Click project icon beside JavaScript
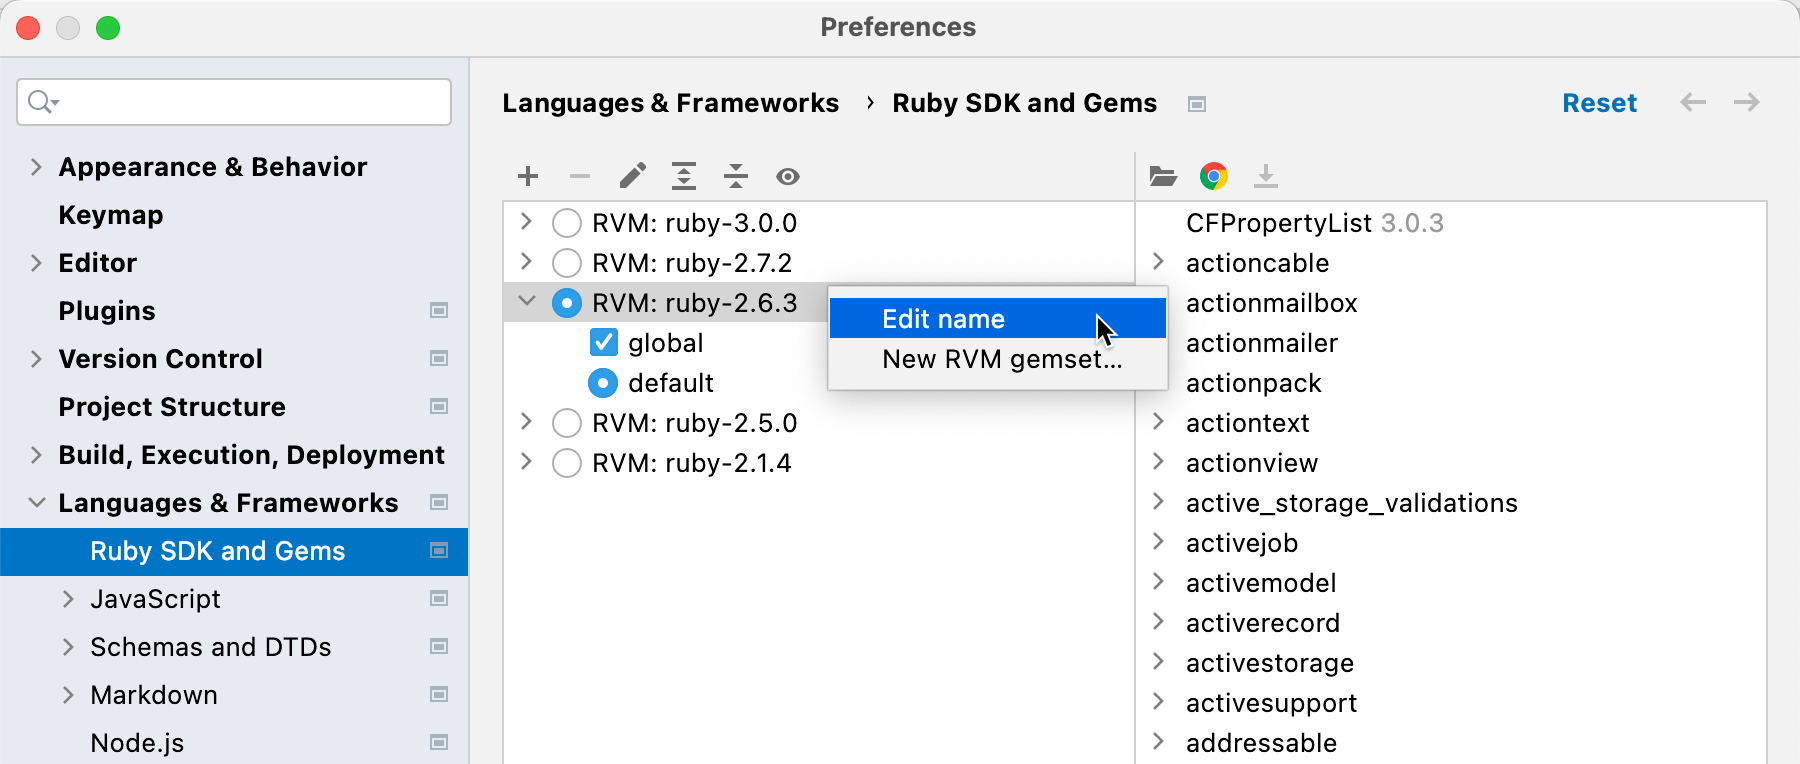 click(x=439, y=599)
